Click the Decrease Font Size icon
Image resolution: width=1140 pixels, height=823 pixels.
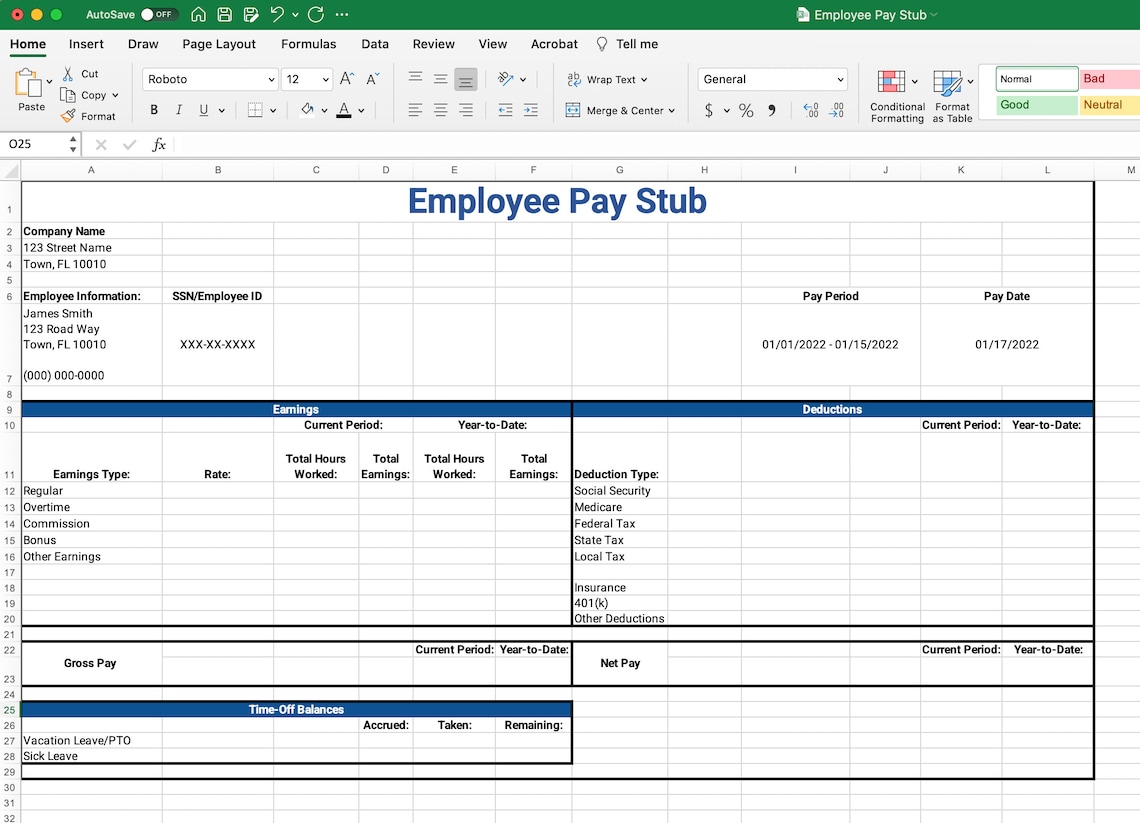(x=372, y=79)
